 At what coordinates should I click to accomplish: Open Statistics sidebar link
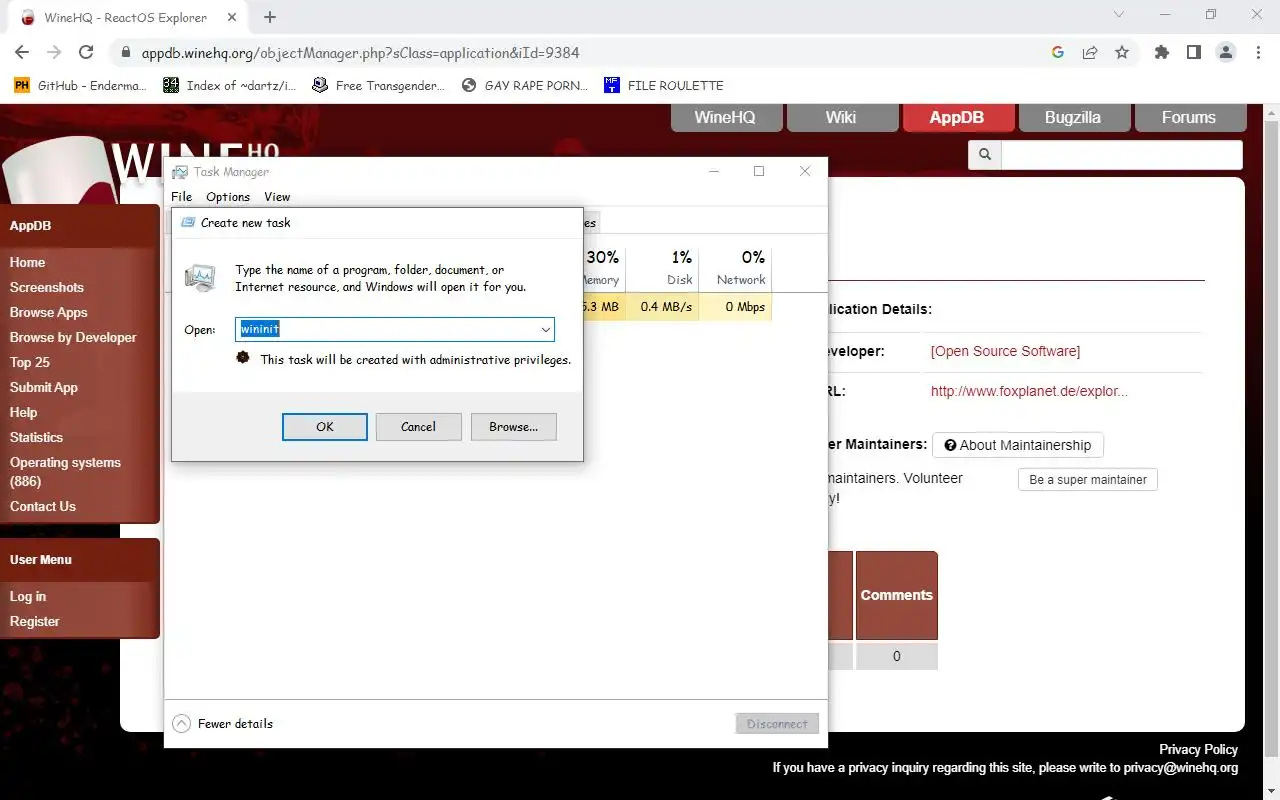[36, 437]
